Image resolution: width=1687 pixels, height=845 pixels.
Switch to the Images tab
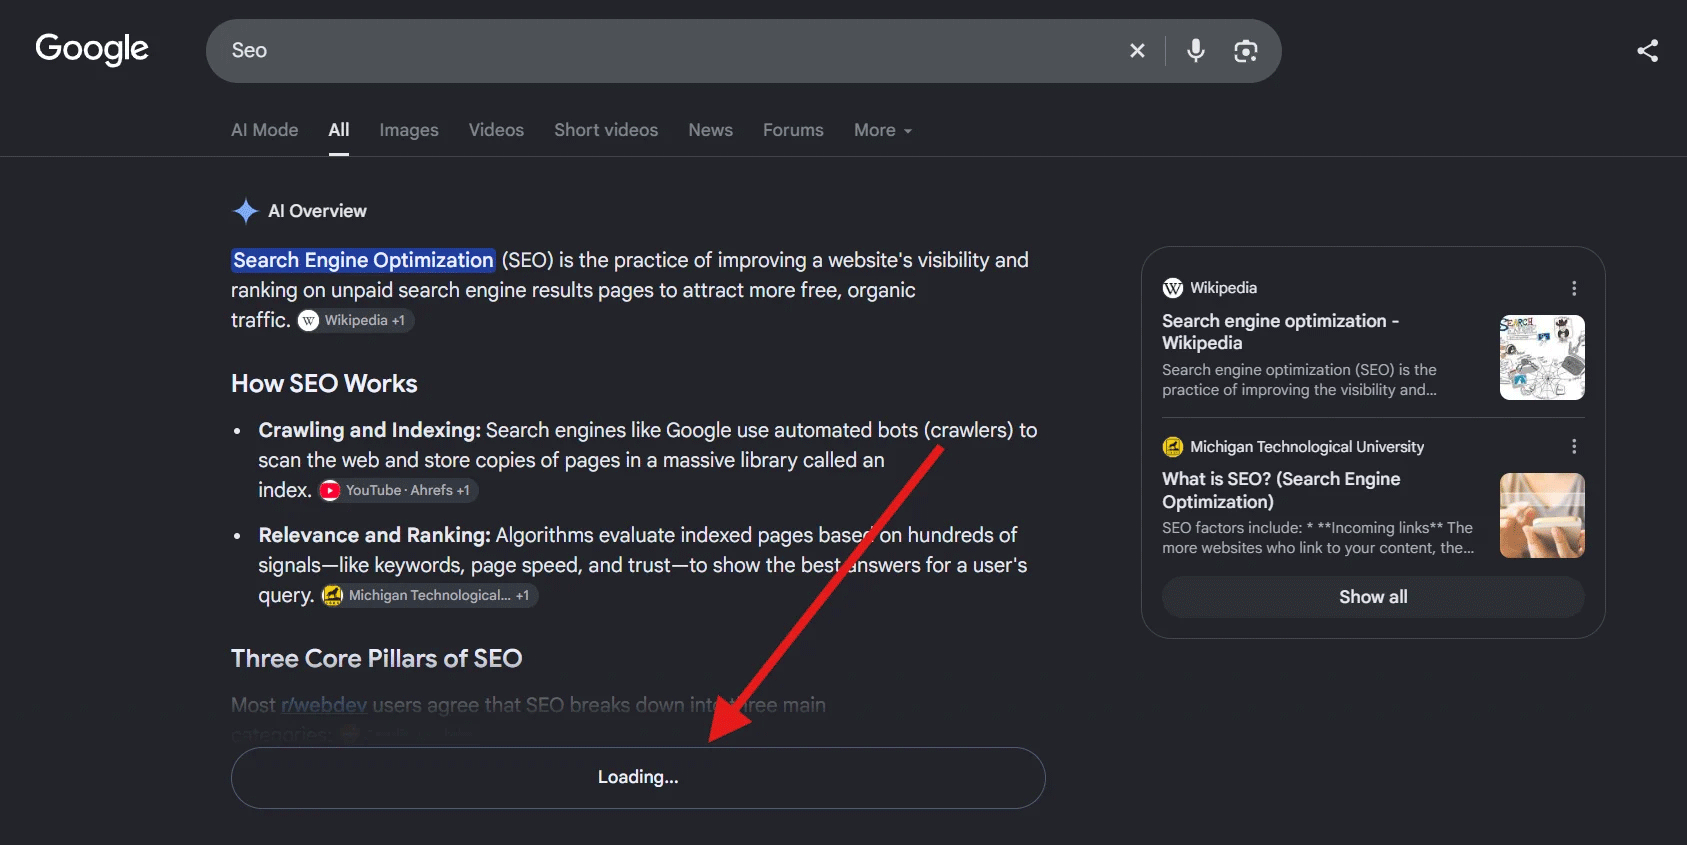[x=409, y=130]
